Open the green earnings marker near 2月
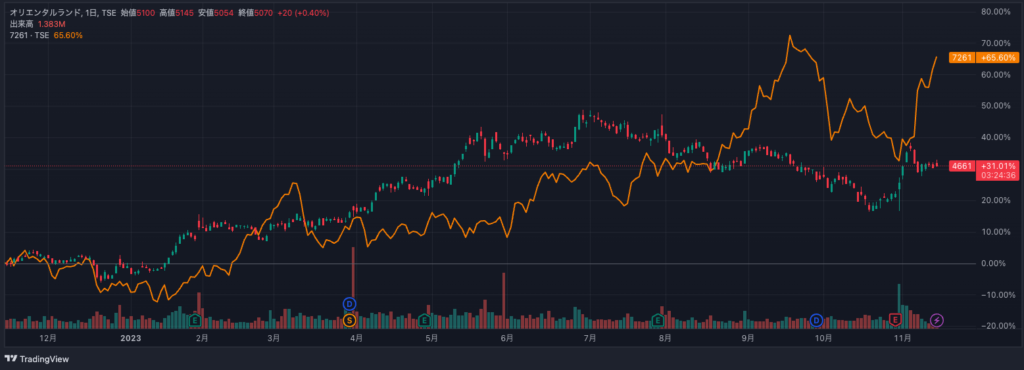Viewport: 1024px width, 370px height. click(x=195, y=320)
